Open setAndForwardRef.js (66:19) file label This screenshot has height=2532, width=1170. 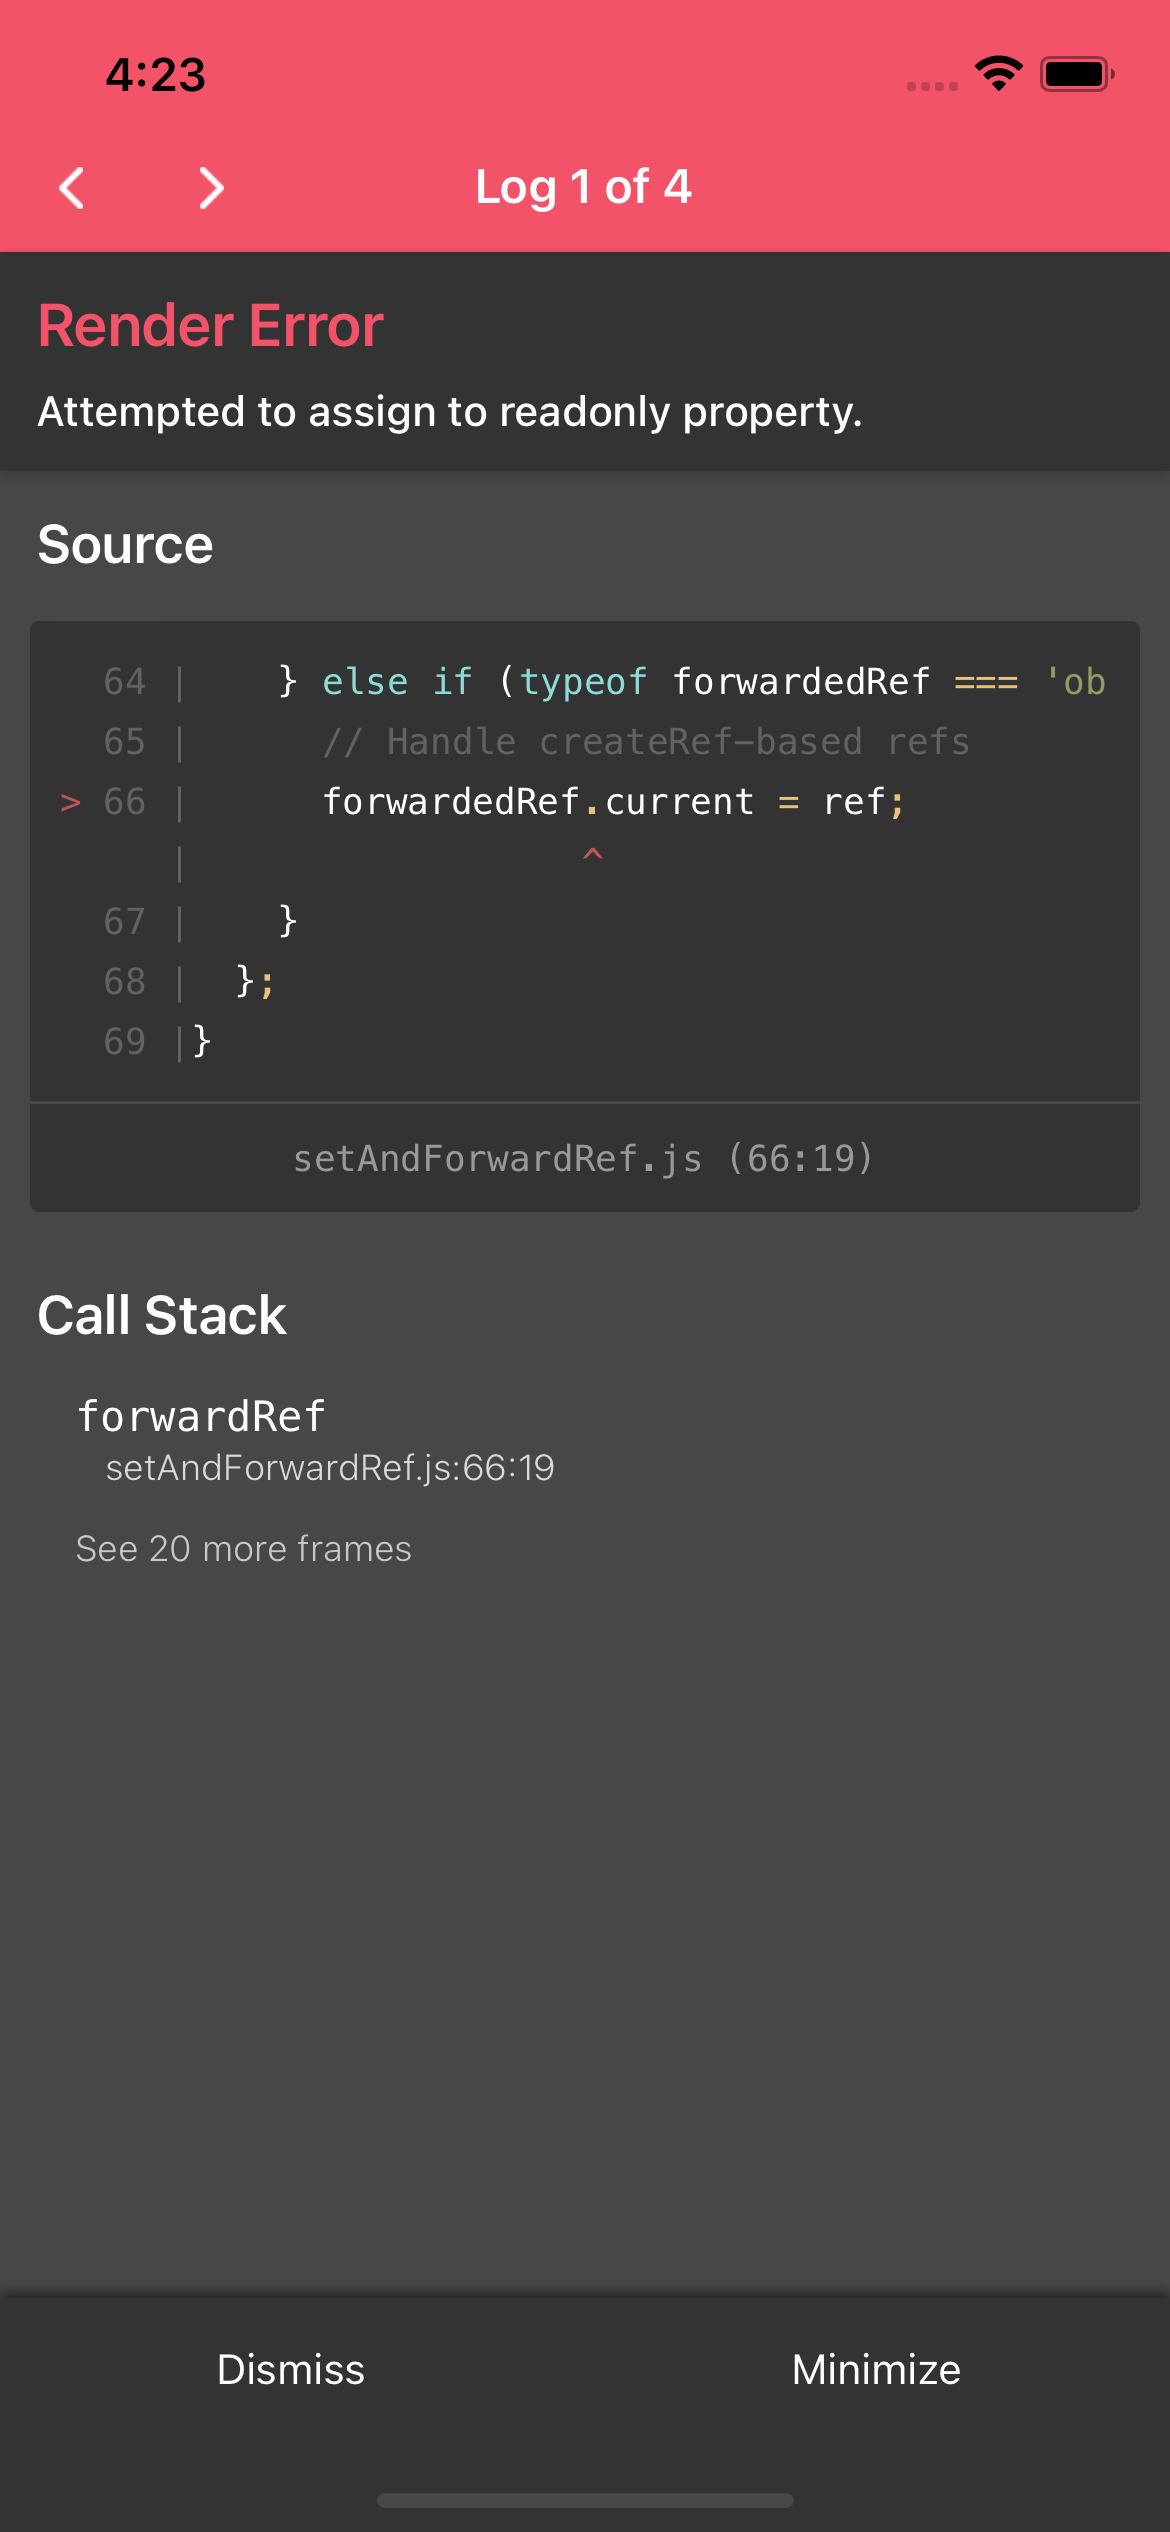coord(584,1158)
